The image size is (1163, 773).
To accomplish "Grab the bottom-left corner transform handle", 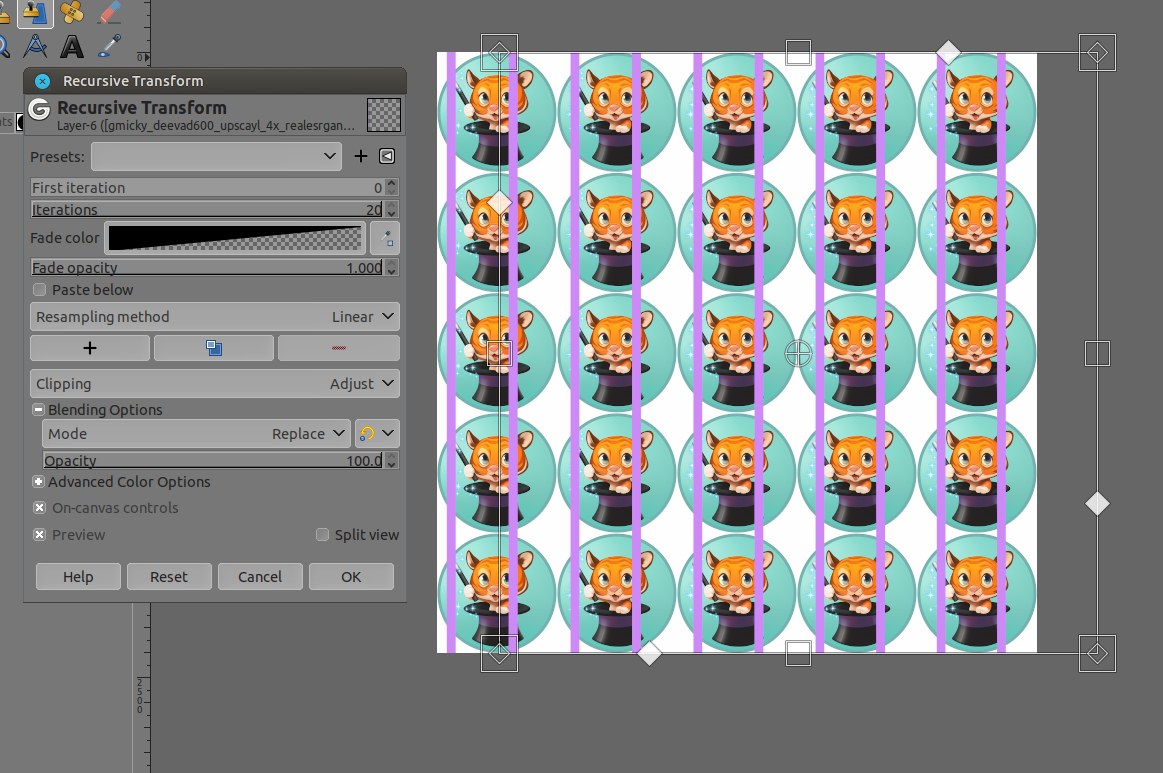I will (499, 653).
